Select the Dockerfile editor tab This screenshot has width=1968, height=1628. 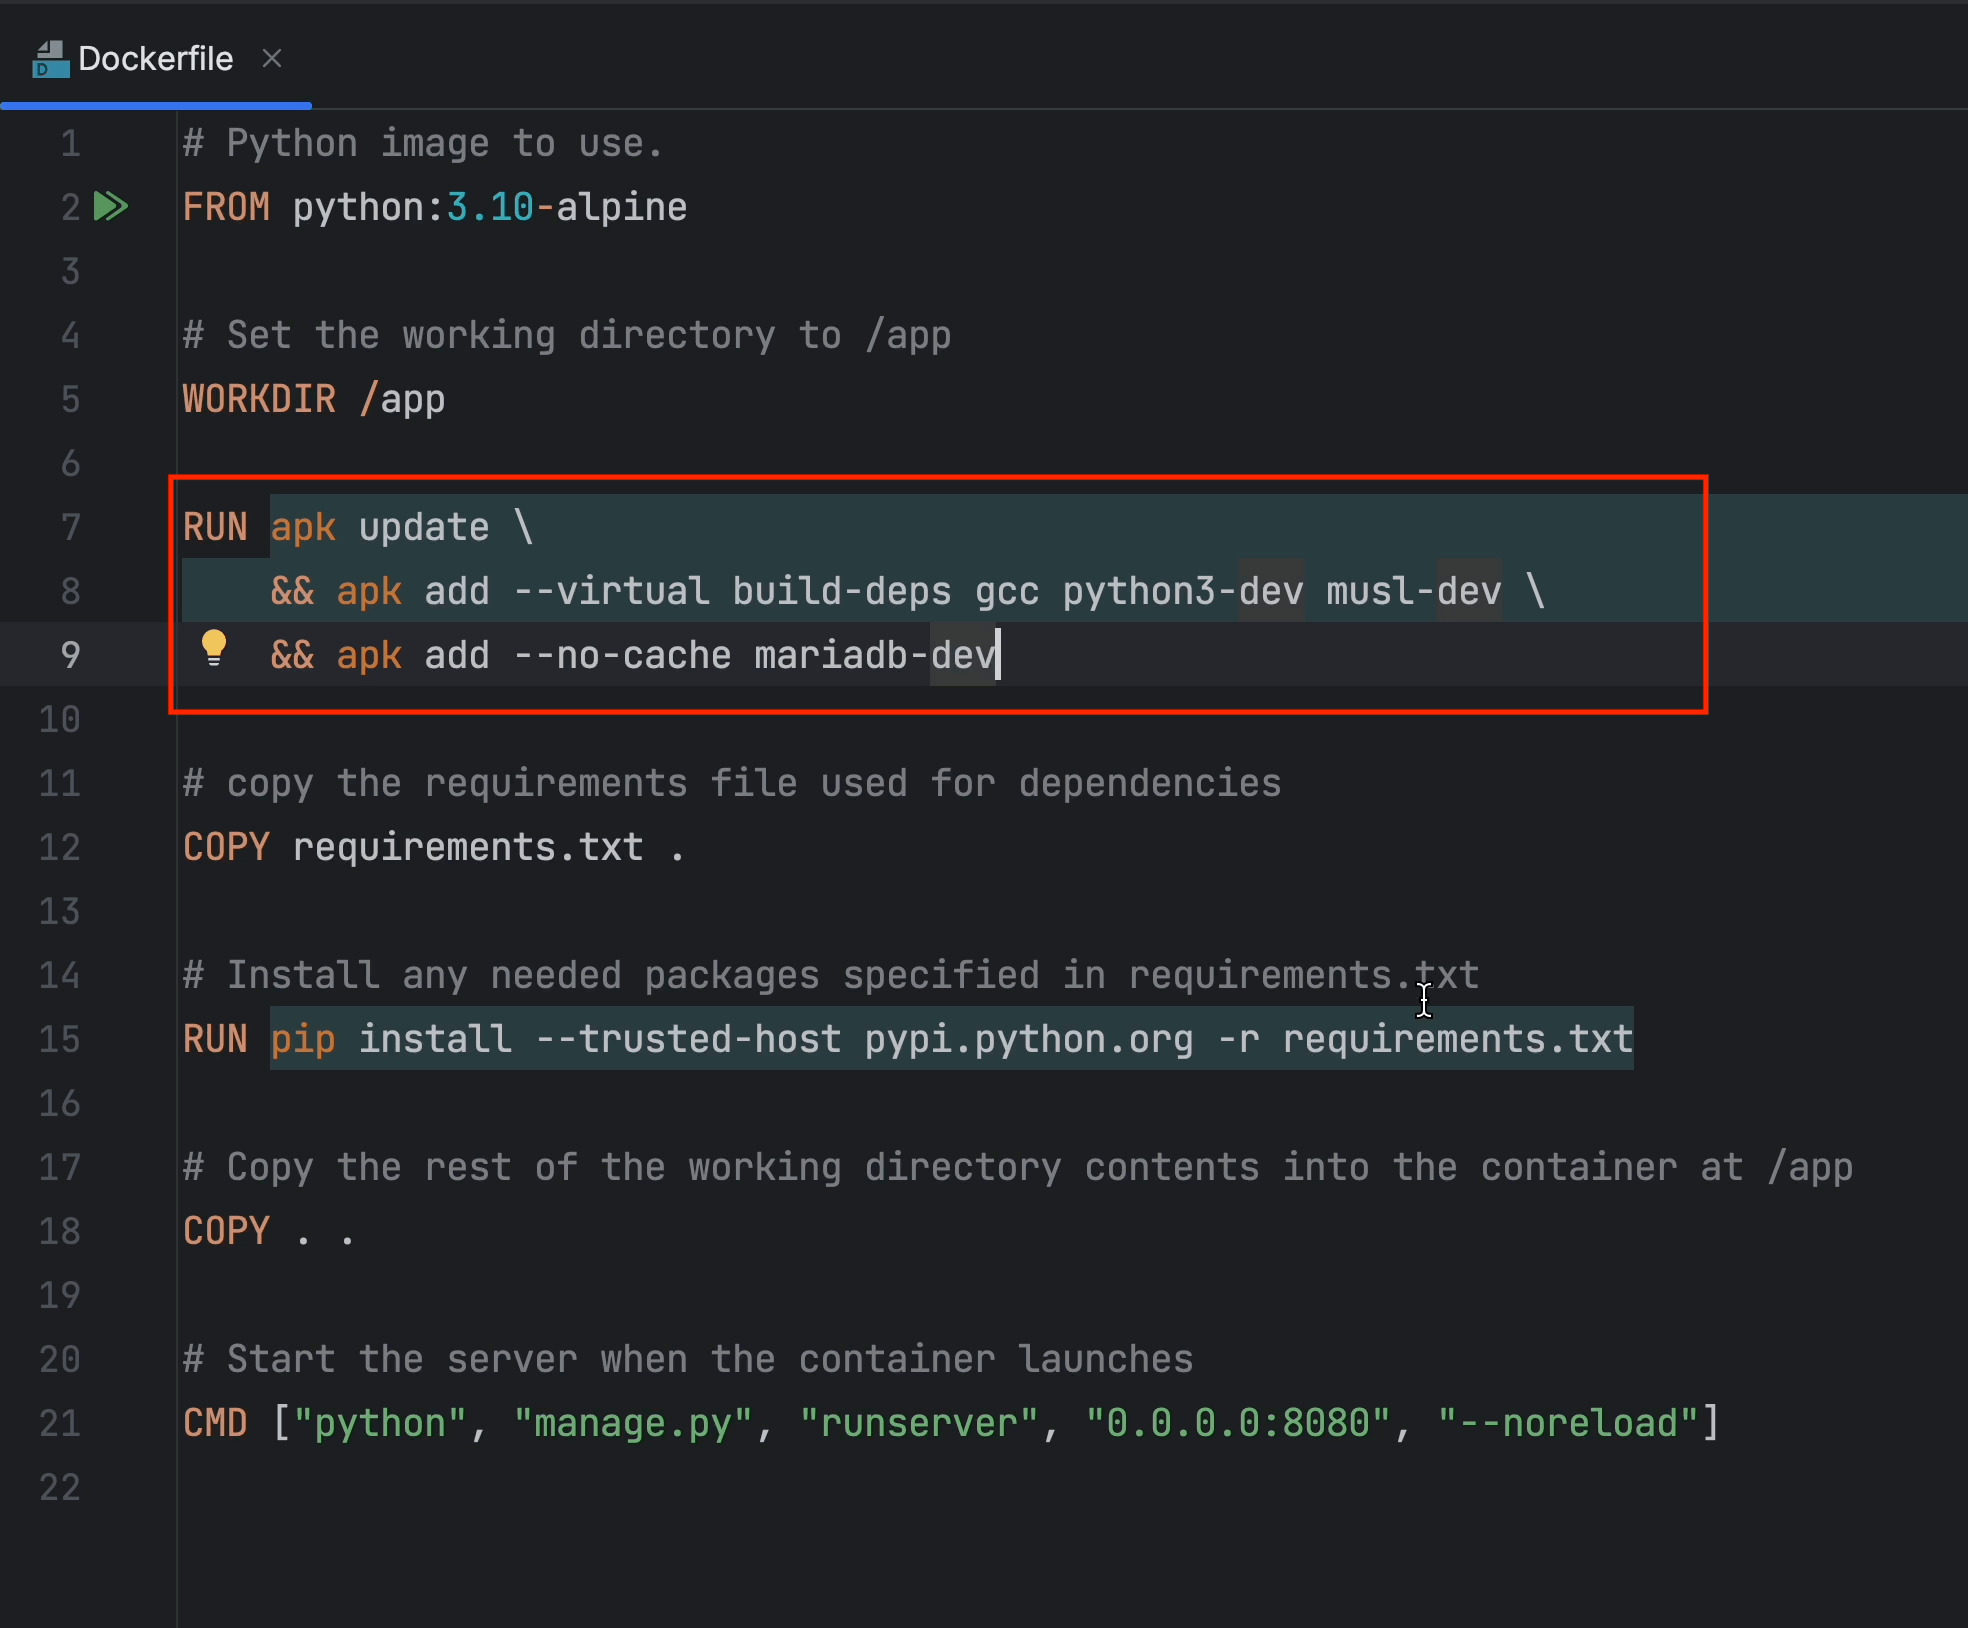[x=155, y=59]
